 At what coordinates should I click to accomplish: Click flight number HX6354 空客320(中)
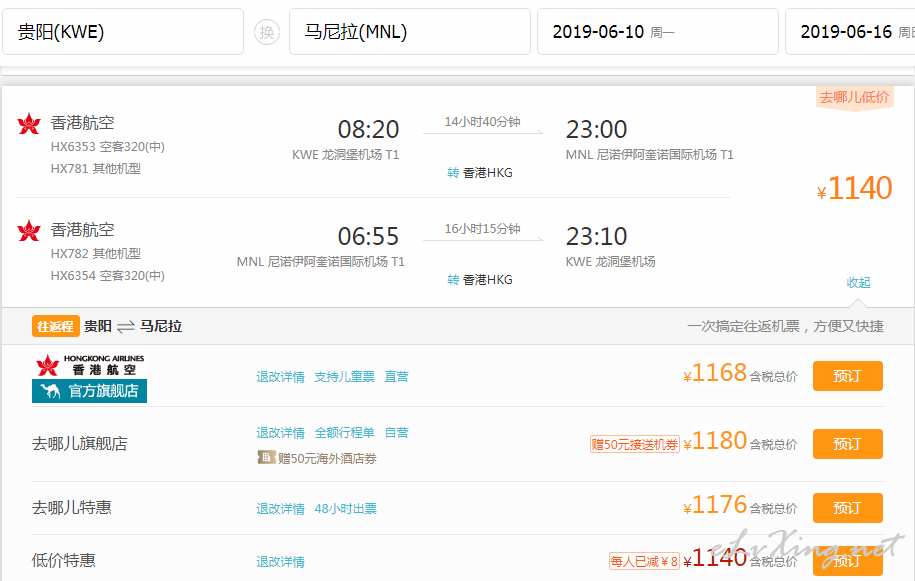tap(107, 275)
